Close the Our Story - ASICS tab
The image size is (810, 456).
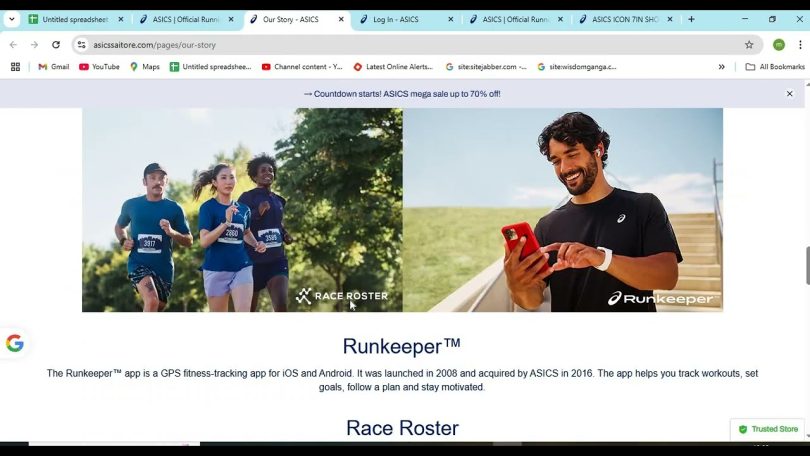(341, 19)
